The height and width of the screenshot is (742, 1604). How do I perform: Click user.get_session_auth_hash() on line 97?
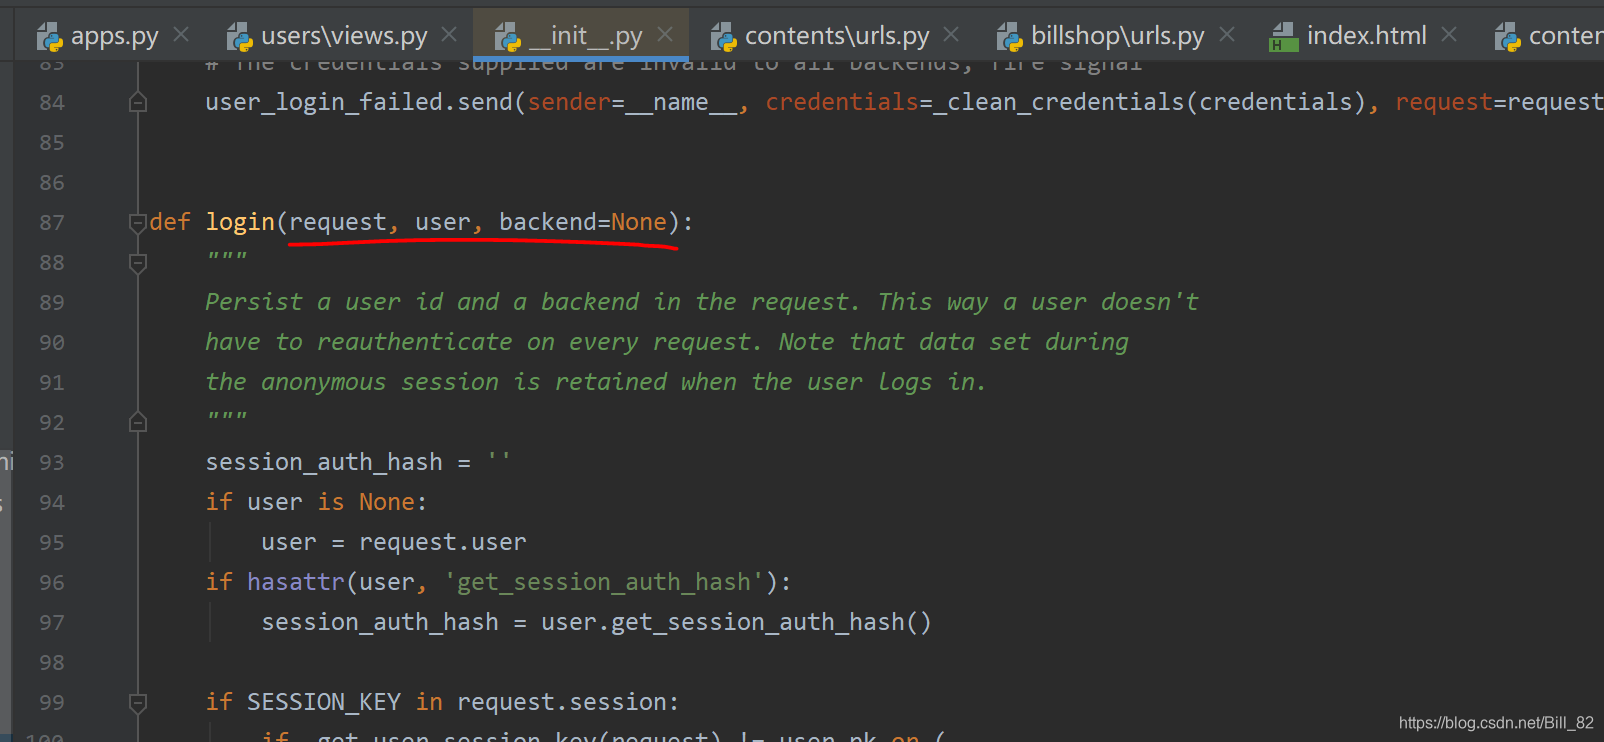(736, 622)
